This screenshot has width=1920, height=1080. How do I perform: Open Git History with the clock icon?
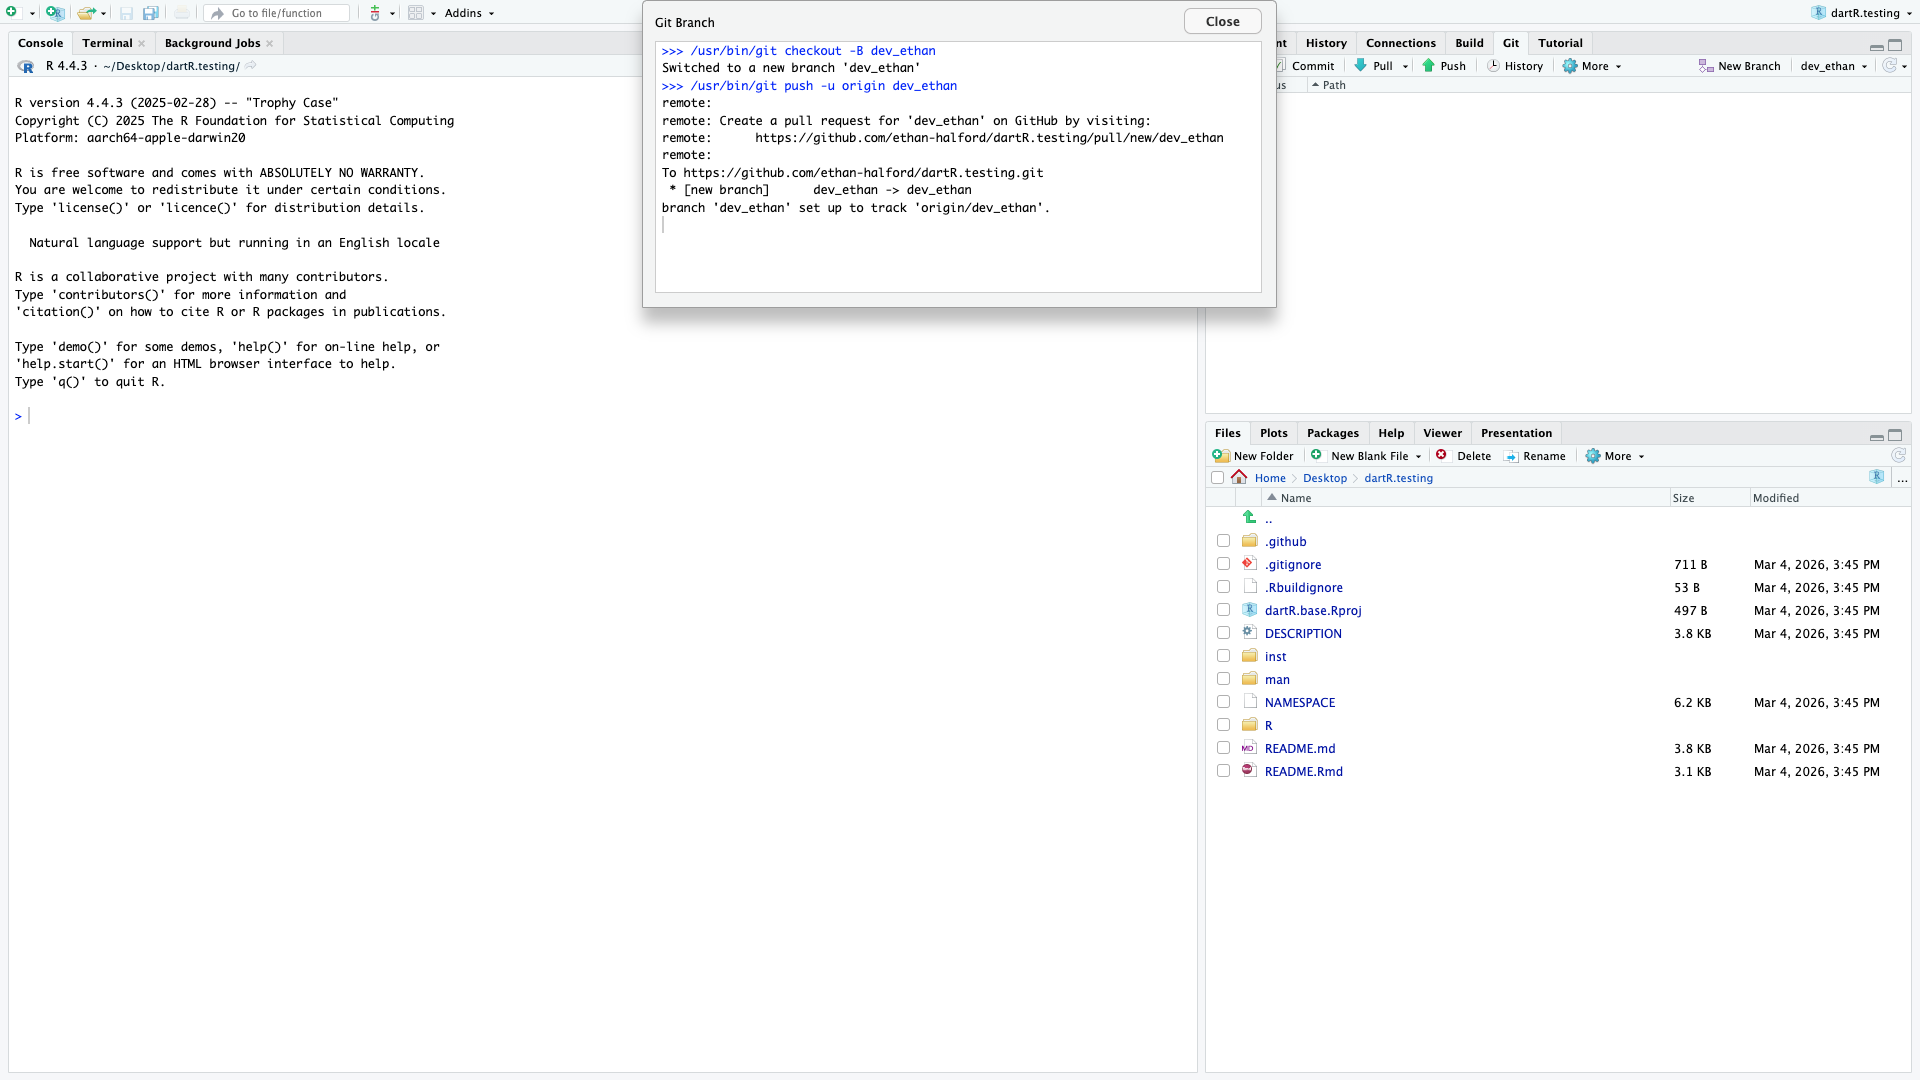tap(1493, 66)
